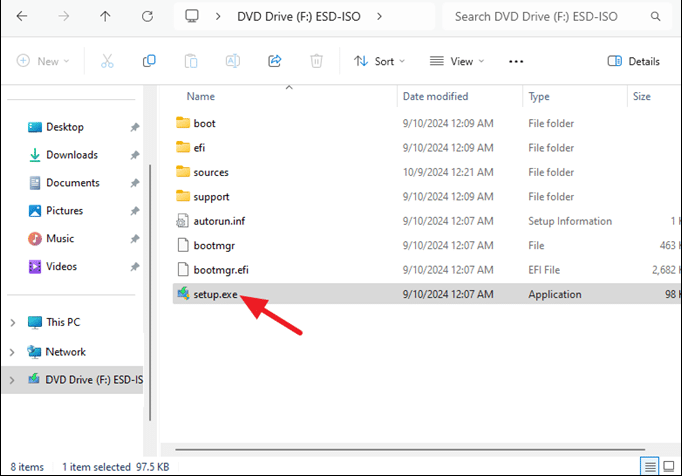Viewport: 682px width, 476px height.
Task: Click the Paste clipboard icon
Action: (191, 61)
